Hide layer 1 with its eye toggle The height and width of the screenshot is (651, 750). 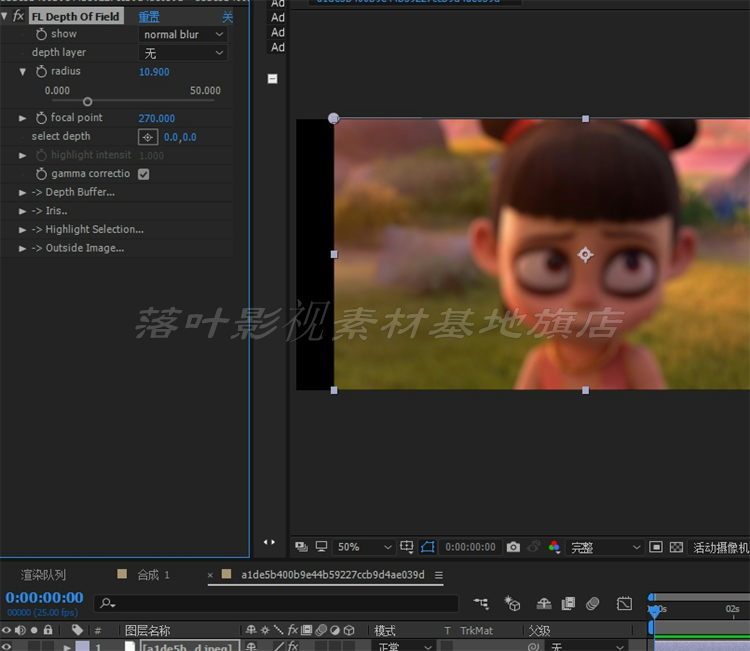tap(6, 647)
